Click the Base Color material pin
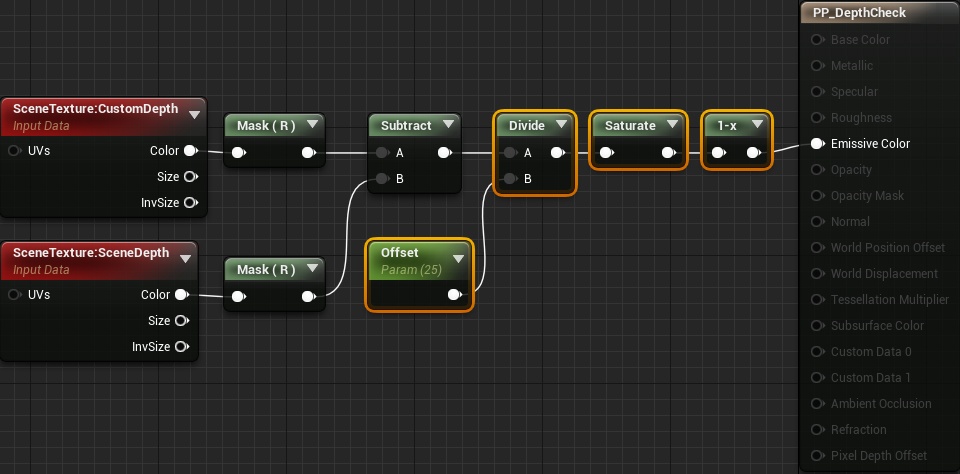Image resolution: width=960 pixels, height=474 pixels. pyautogui.click(x=817, y=40)
